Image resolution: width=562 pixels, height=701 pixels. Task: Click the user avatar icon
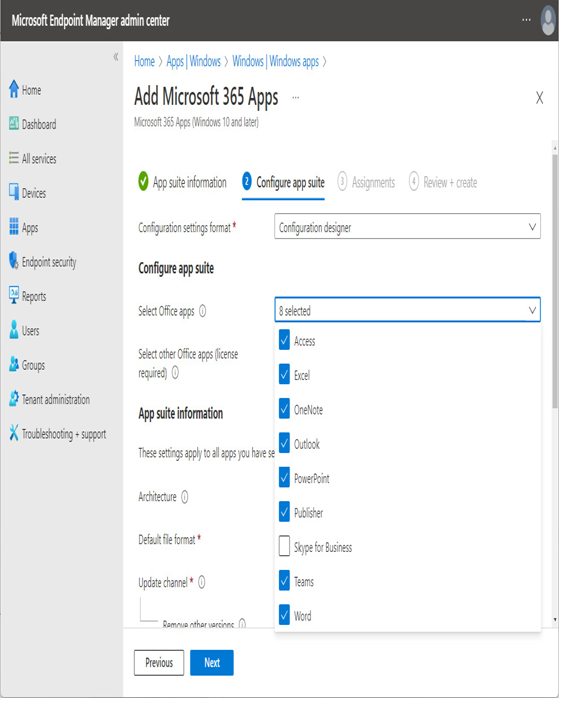[x=549, y=21]
